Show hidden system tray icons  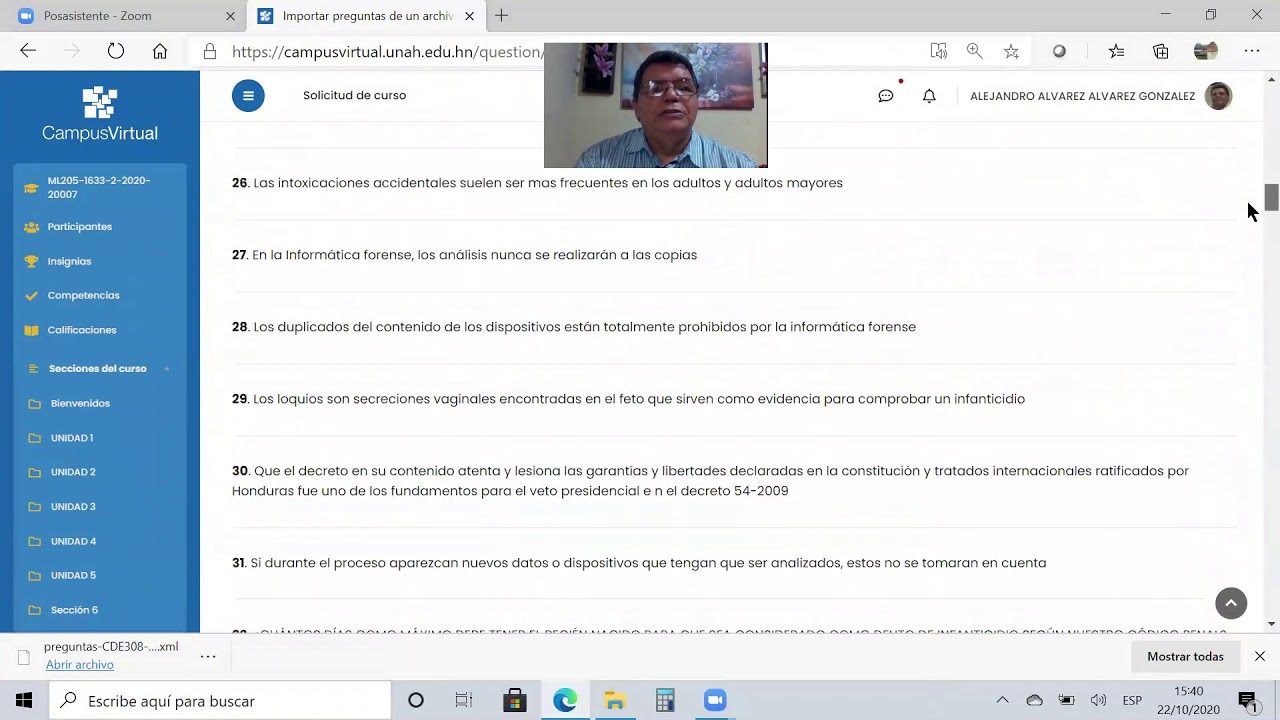pos(1002,700)
